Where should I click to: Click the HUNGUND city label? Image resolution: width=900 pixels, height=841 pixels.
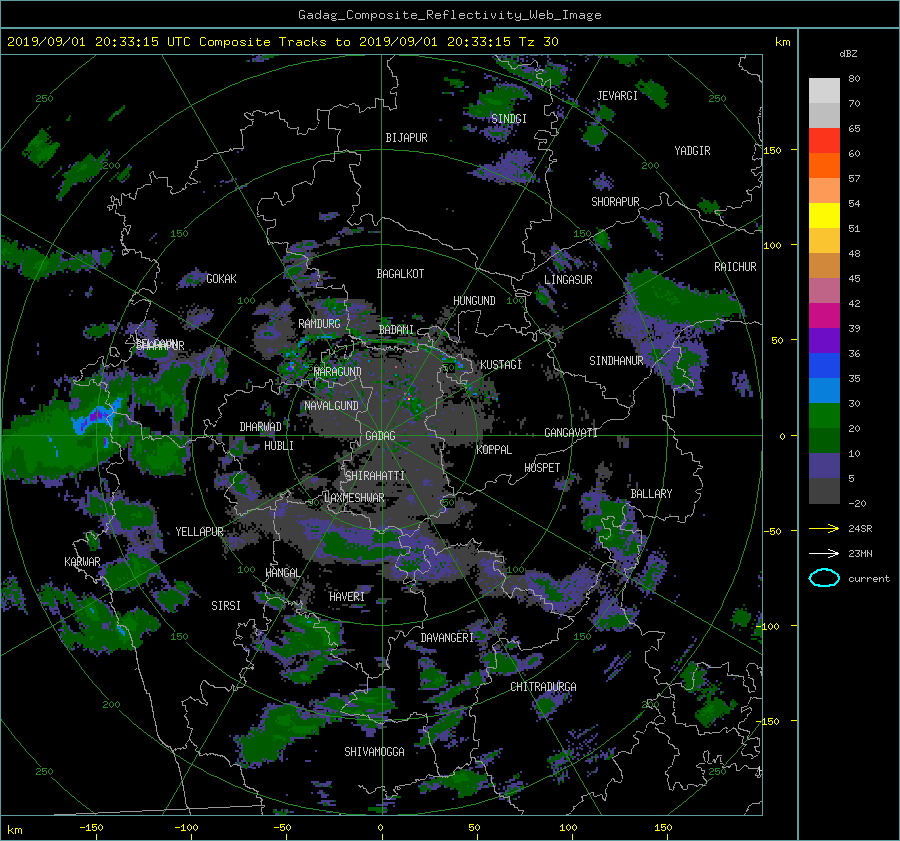pyautogui.click(x=474, y=301)
